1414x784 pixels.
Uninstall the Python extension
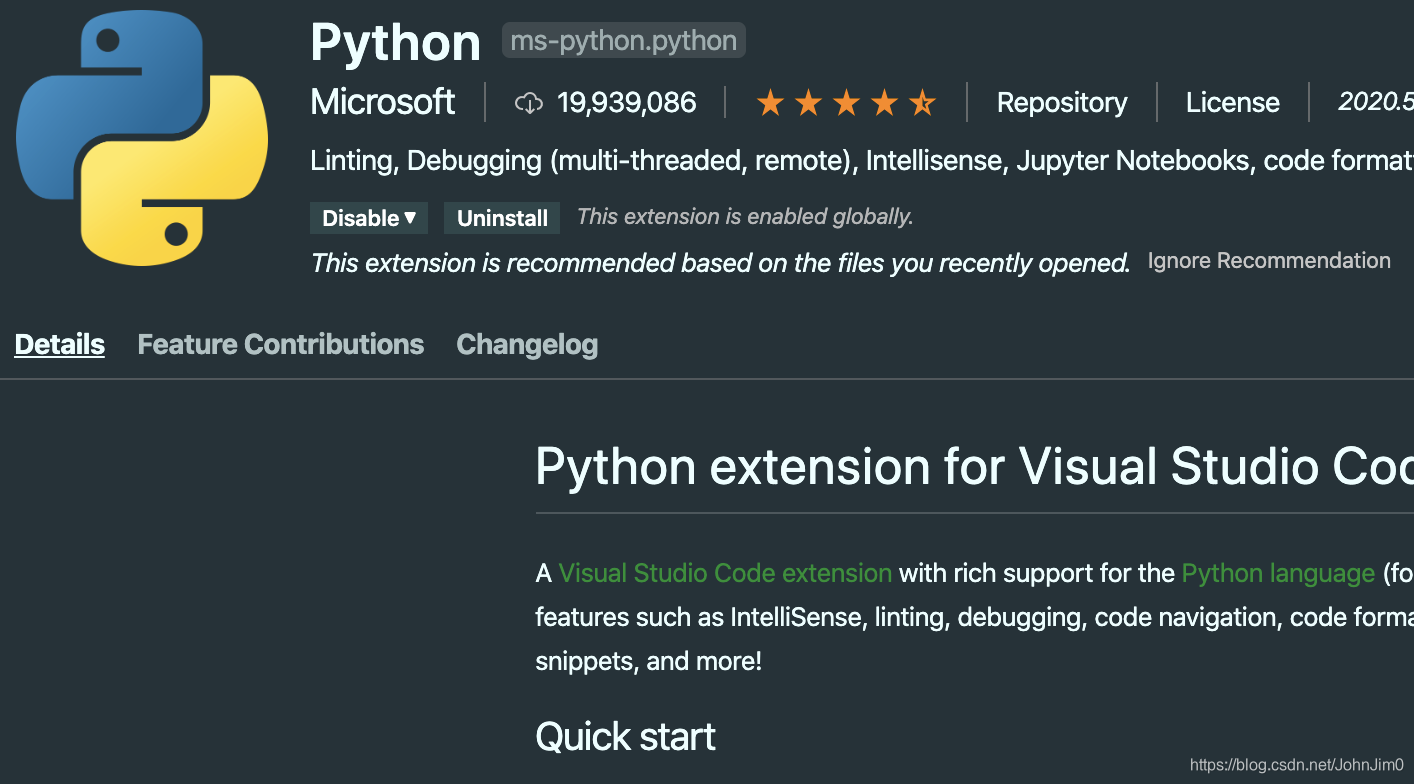(501, 217)
